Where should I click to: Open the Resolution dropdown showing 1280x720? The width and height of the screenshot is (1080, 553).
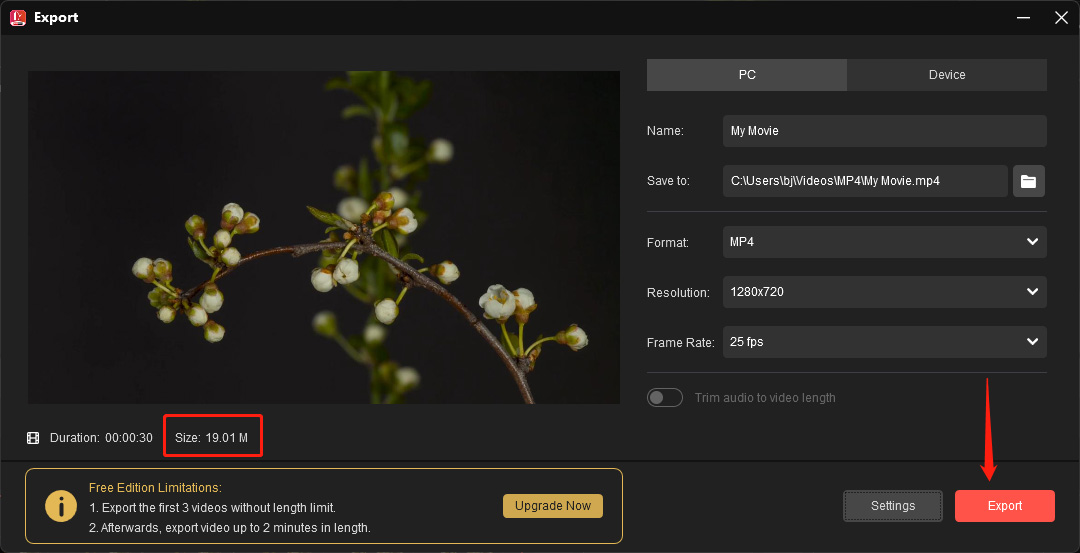point(884,292)
